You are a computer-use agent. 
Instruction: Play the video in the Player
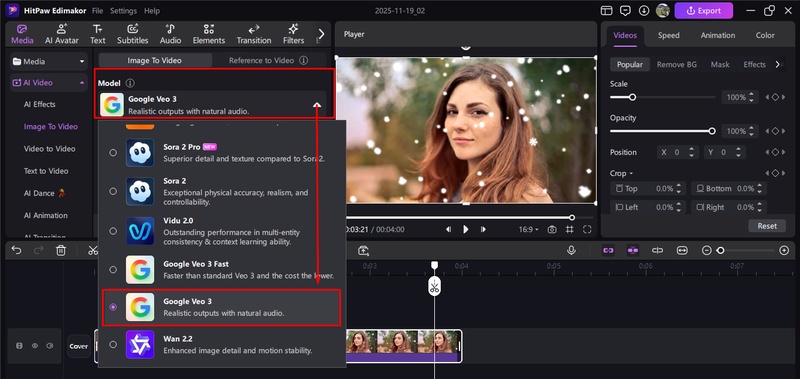[465, 230]
